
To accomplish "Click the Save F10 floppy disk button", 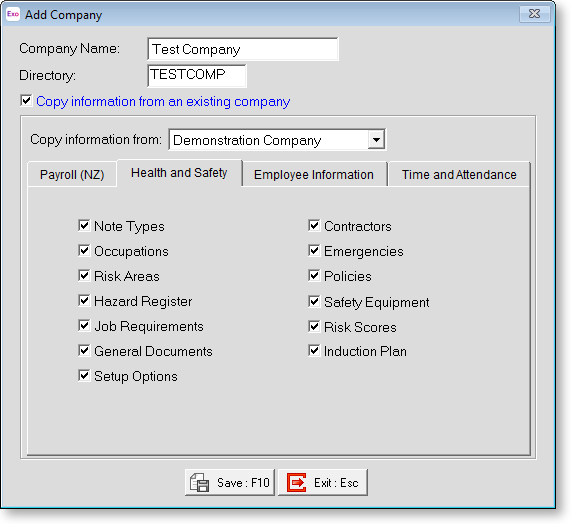I will 229,482.
